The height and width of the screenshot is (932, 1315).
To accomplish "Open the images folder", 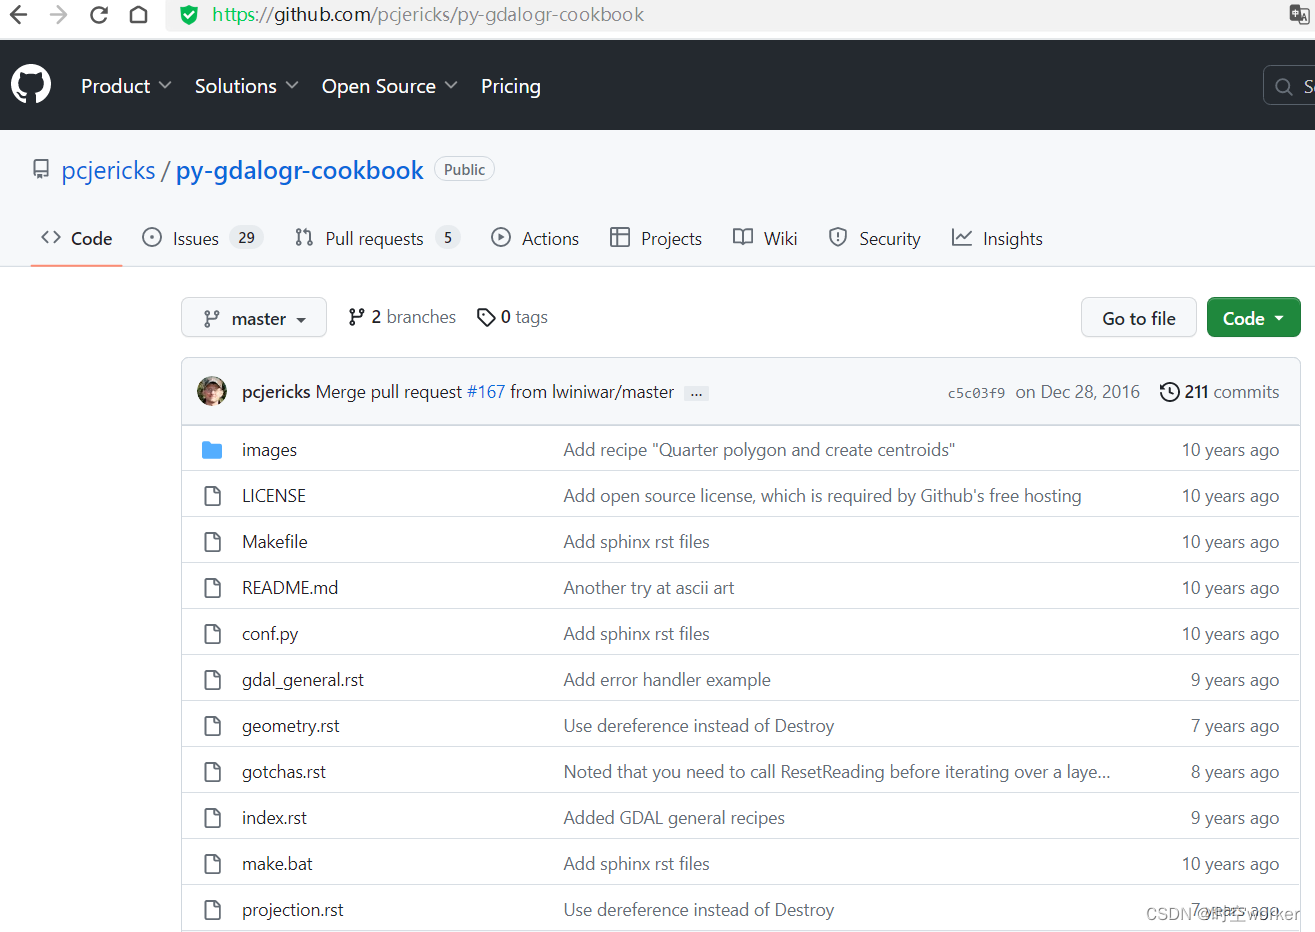I will 269,450.
